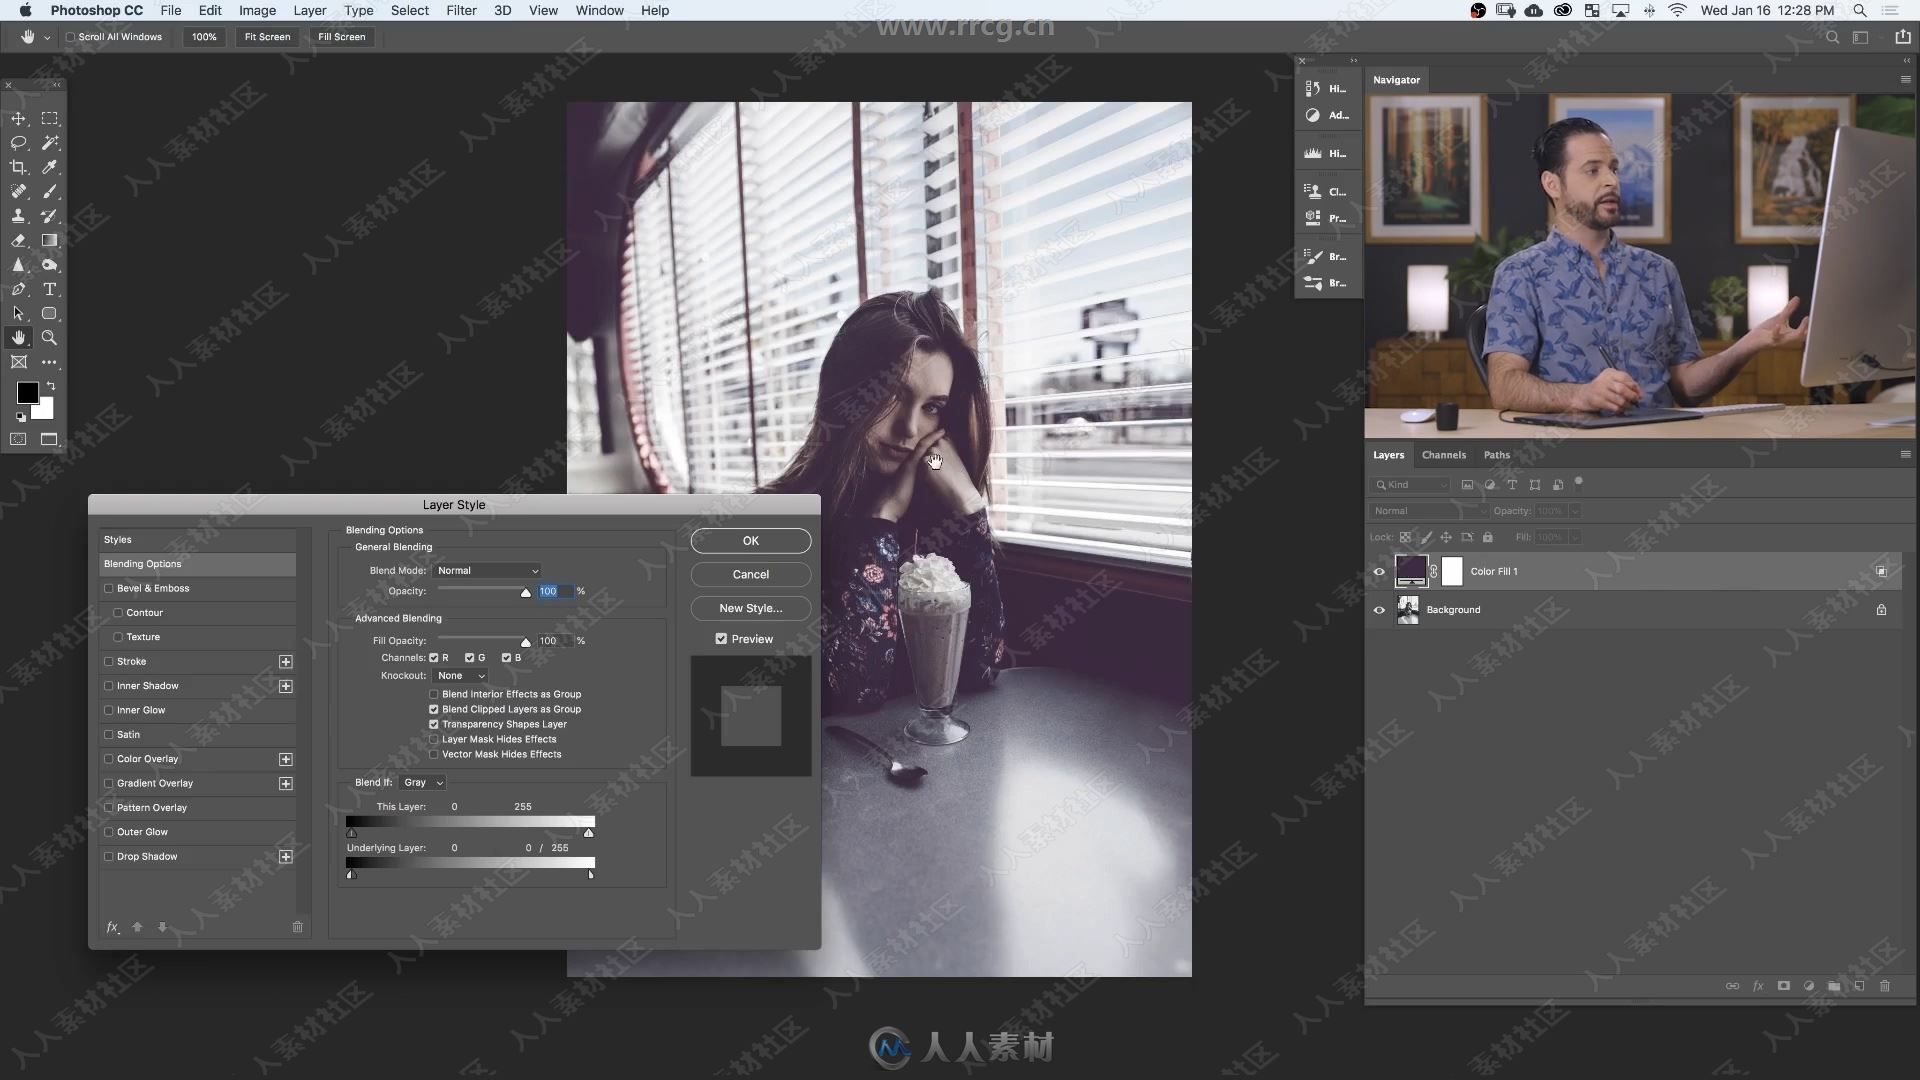The width and height of the screenshot is (1920, 1080).
Task: Click New Style button
Action: [x=749, y=607]
